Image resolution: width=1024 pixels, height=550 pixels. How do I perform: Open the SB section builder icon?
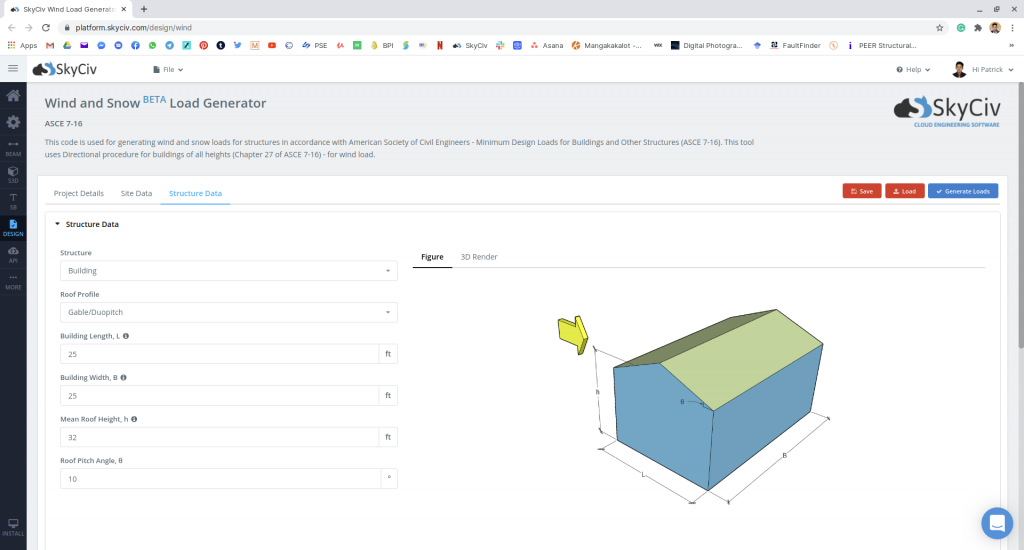pyautogui.click(x=13, y=200)
